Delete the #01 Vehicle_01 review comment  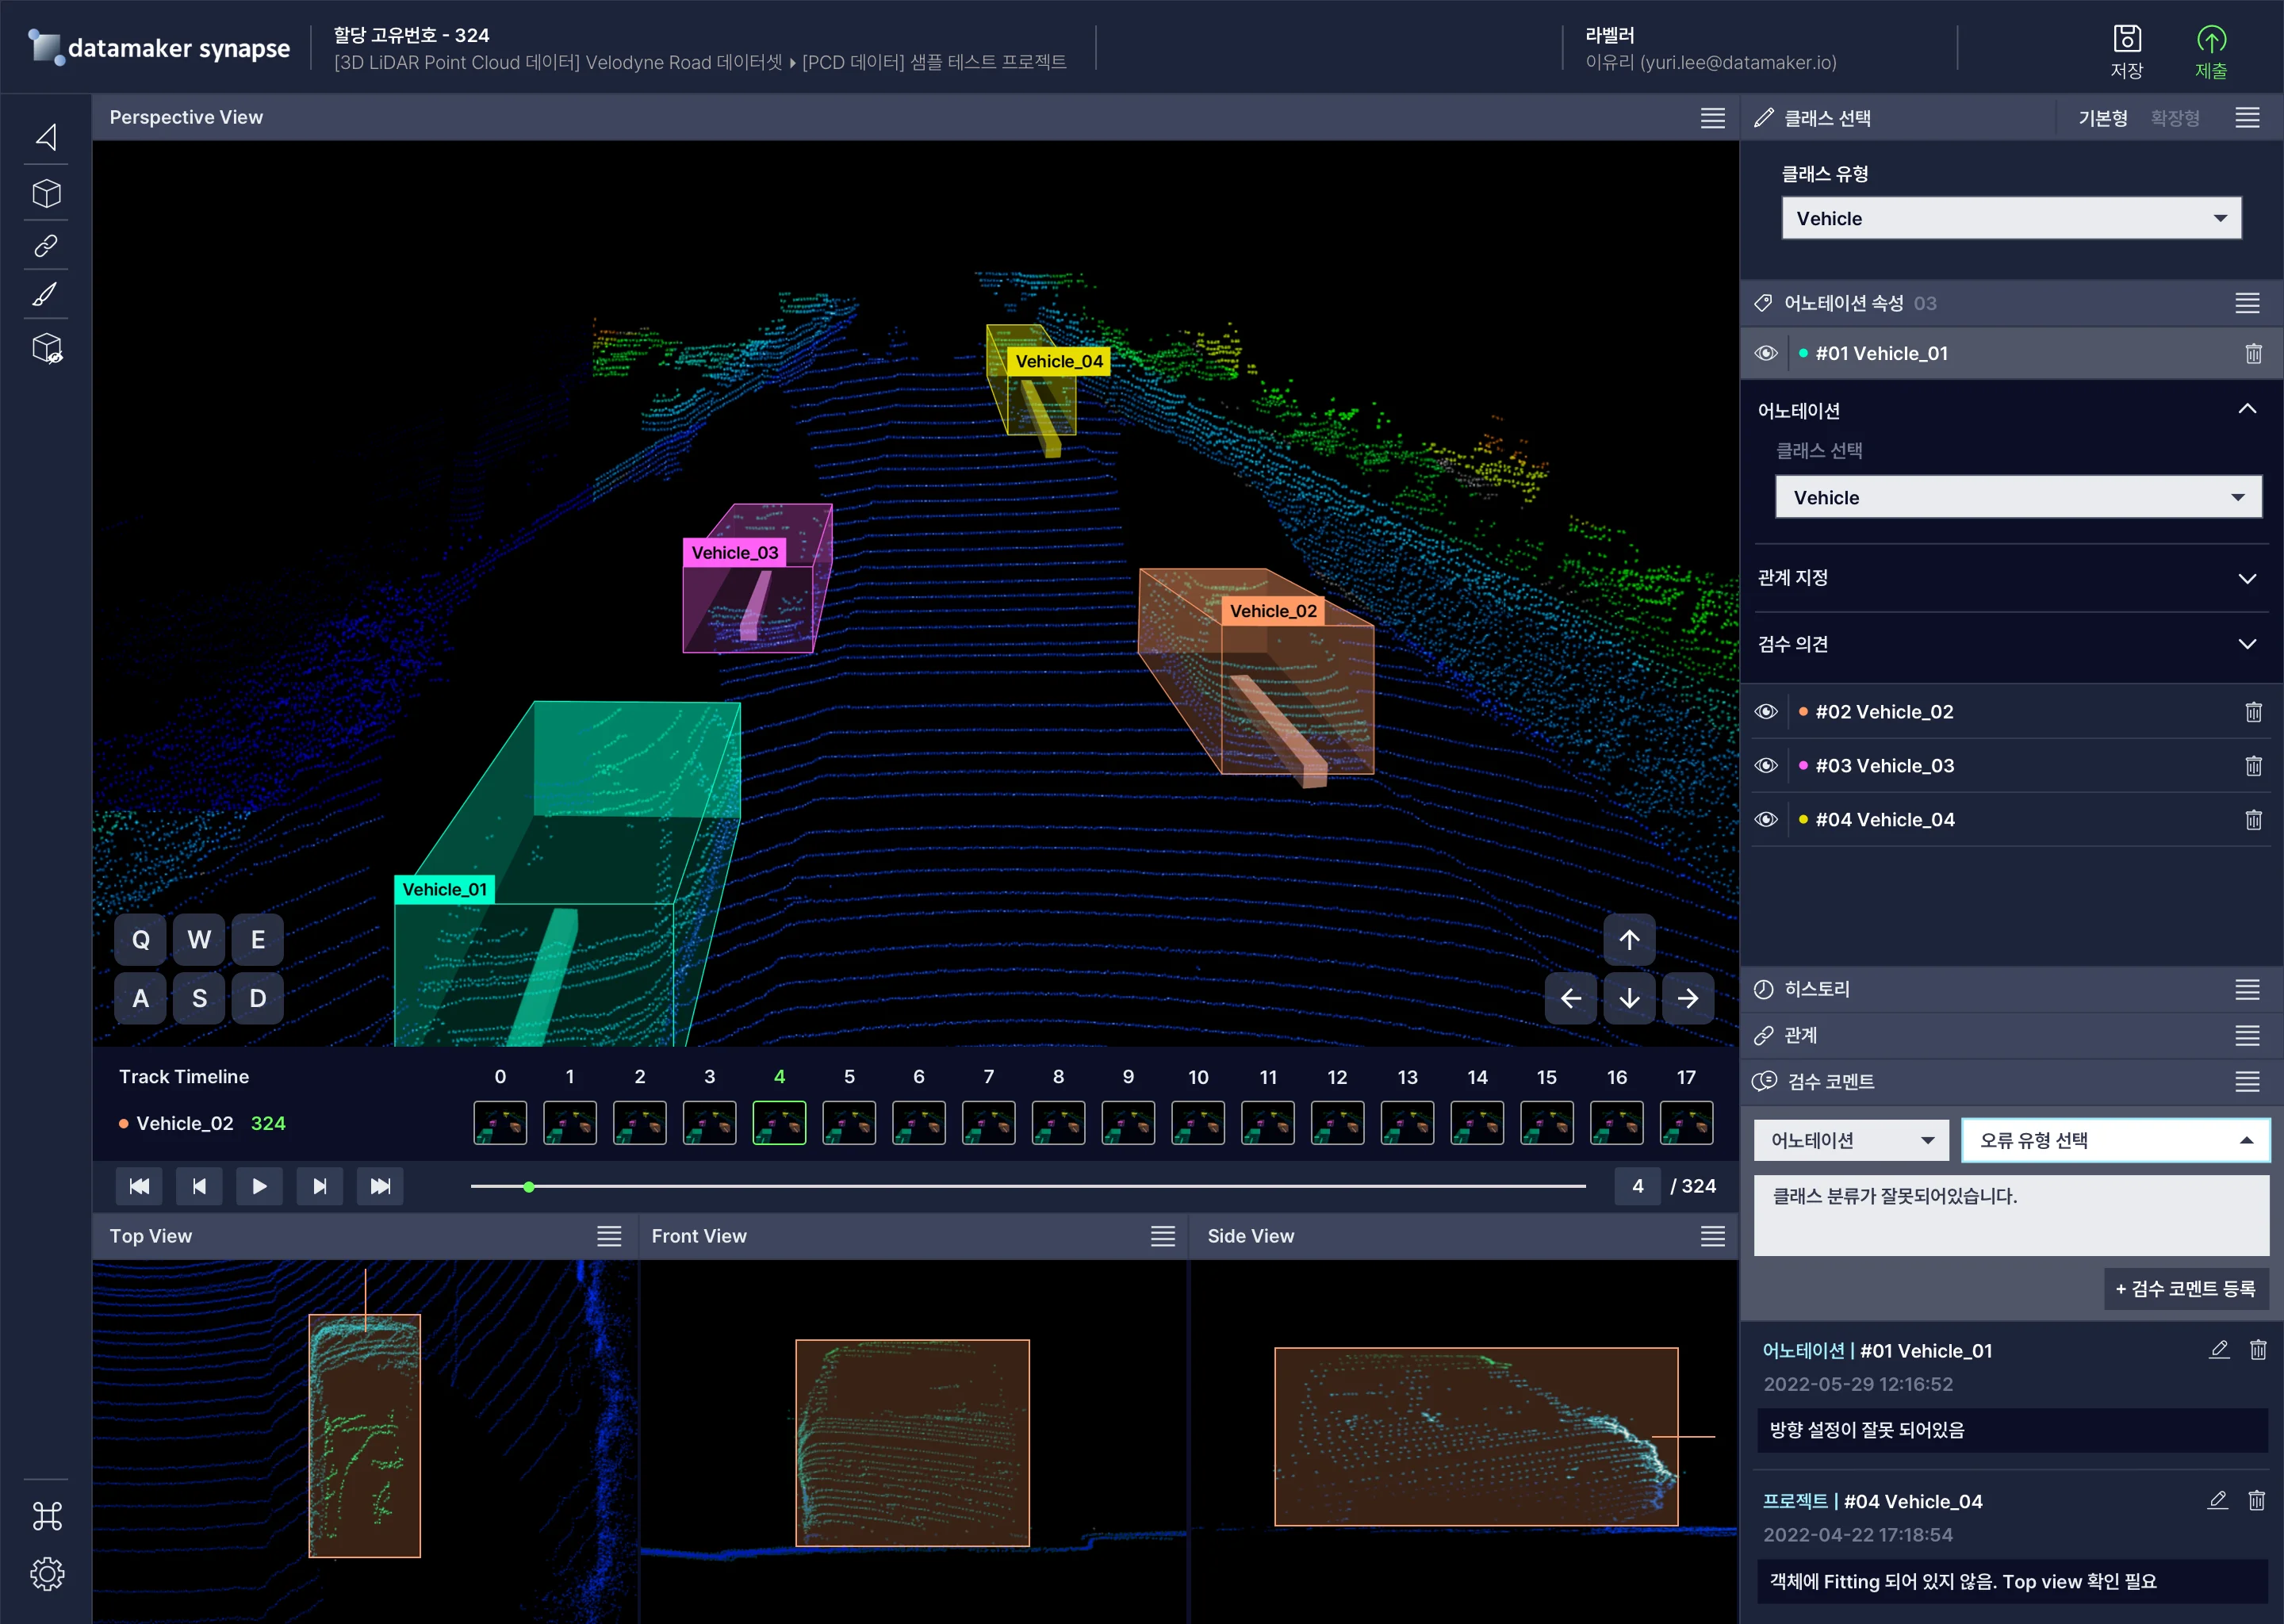click(2258, 1350)
